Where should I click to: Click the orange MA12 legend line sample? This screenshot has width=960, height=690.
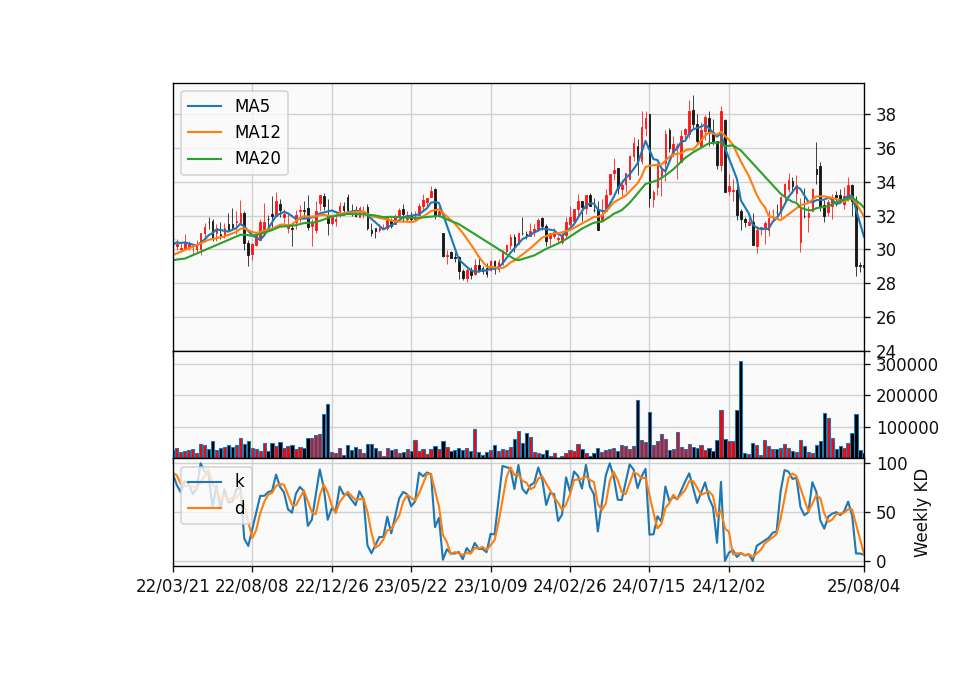click(204, 132)
